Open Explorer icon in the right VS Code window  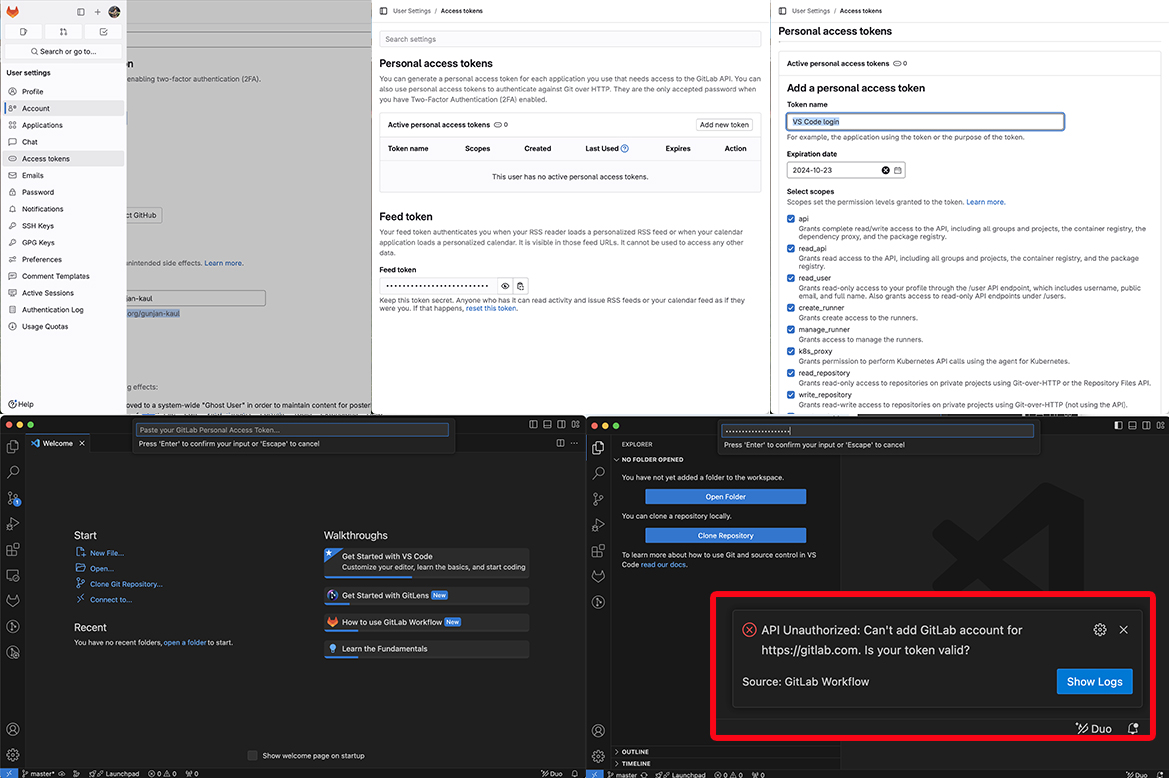(598, 447)
